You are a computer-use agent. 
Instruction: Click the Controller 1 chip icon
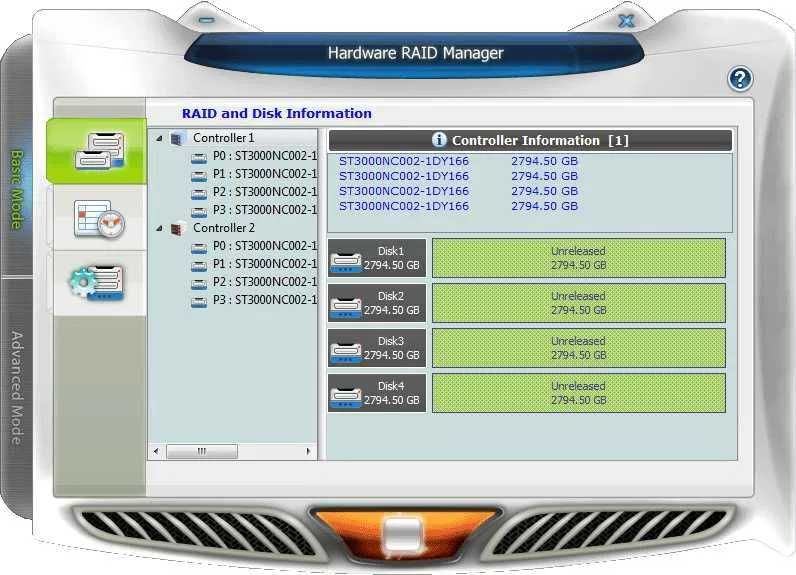click(177, 138)
